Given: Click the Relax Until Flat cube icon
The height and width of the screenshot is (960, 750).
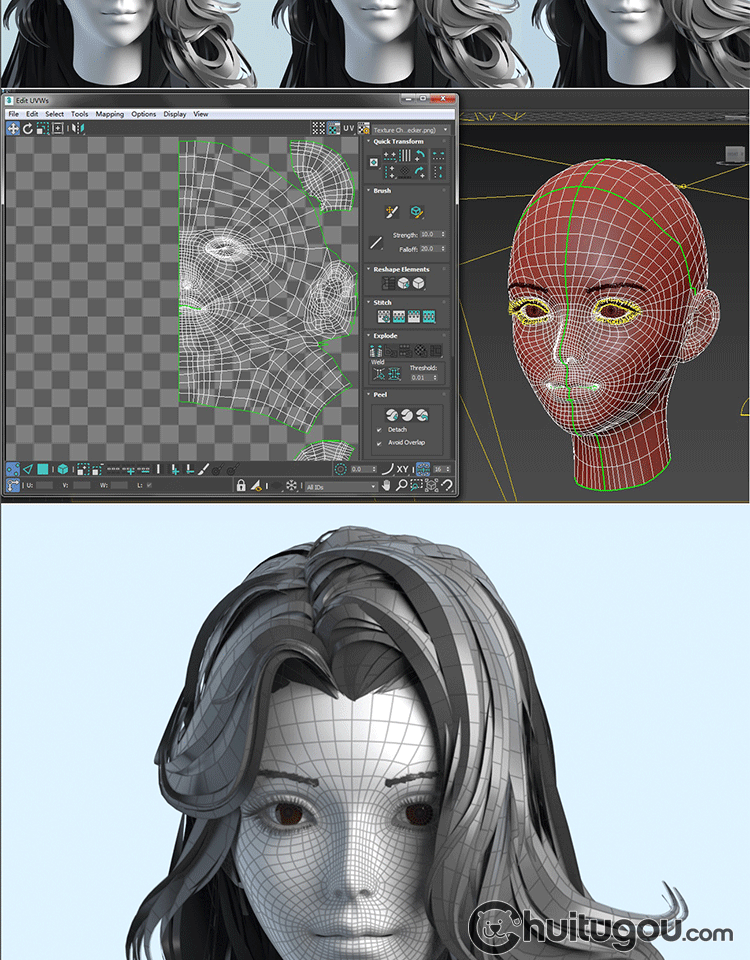Looking at the screenshot, I should [403, 283].
